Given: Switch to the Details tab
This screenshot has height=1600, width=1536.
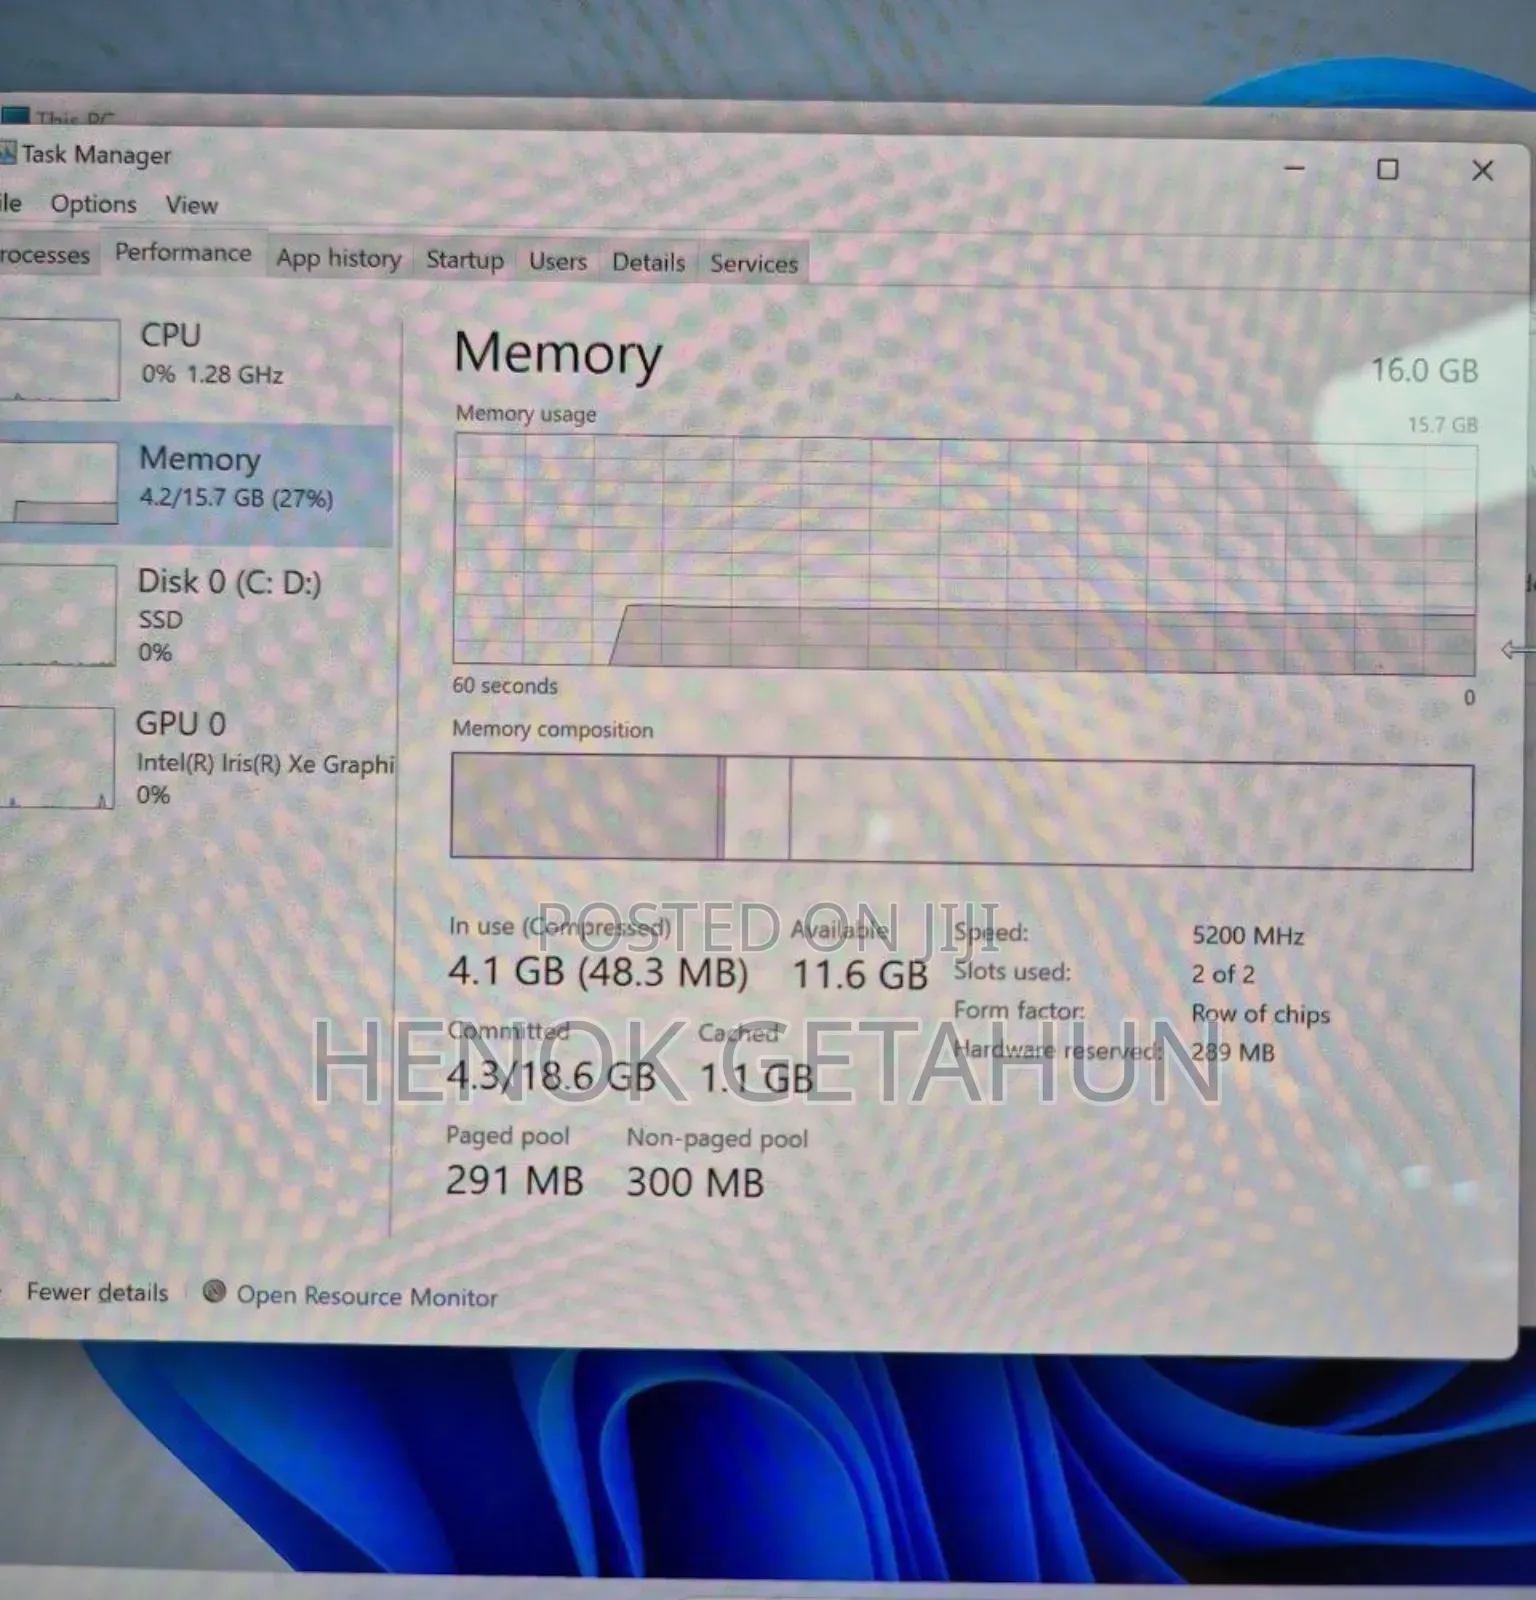Looking at the screenshot, I should pos(648,262).
